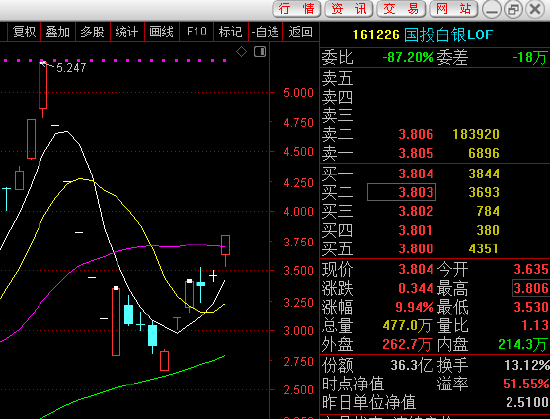Image resolution: width=550 pixels, height=419 pixels.
Task: Click the 返回 back button
Action: 300,32
